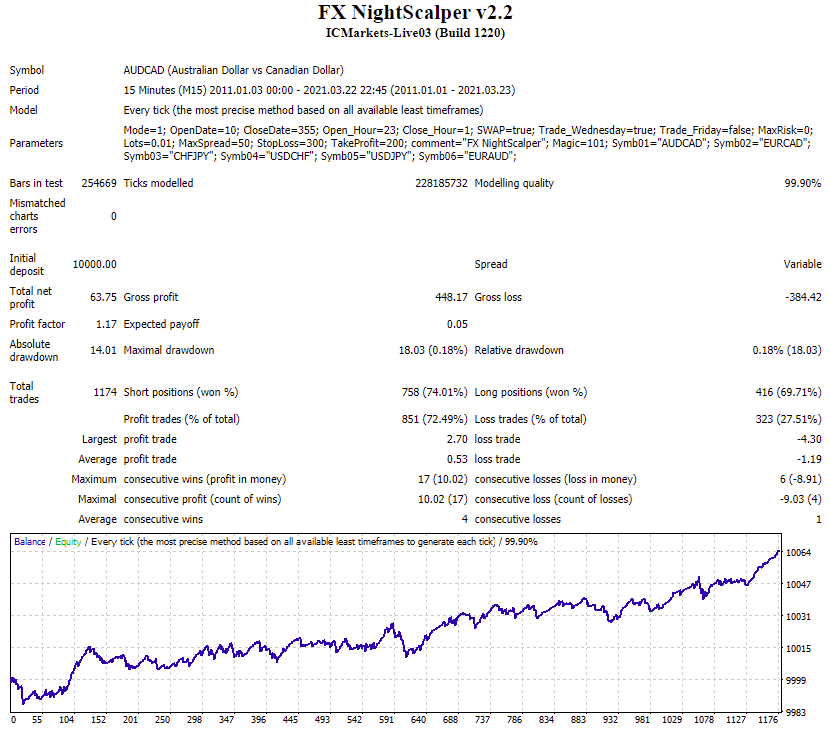Click the Parameters label
830x731 pixels.
click(36, 143)
